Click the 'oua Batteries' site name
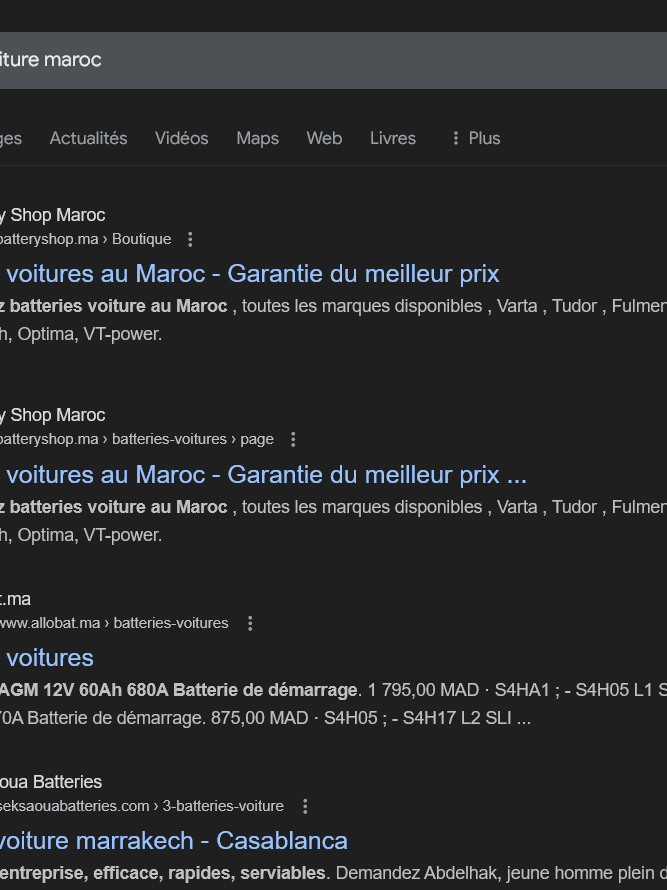Viewport: 667px width, 890px height. pos(51,782)
